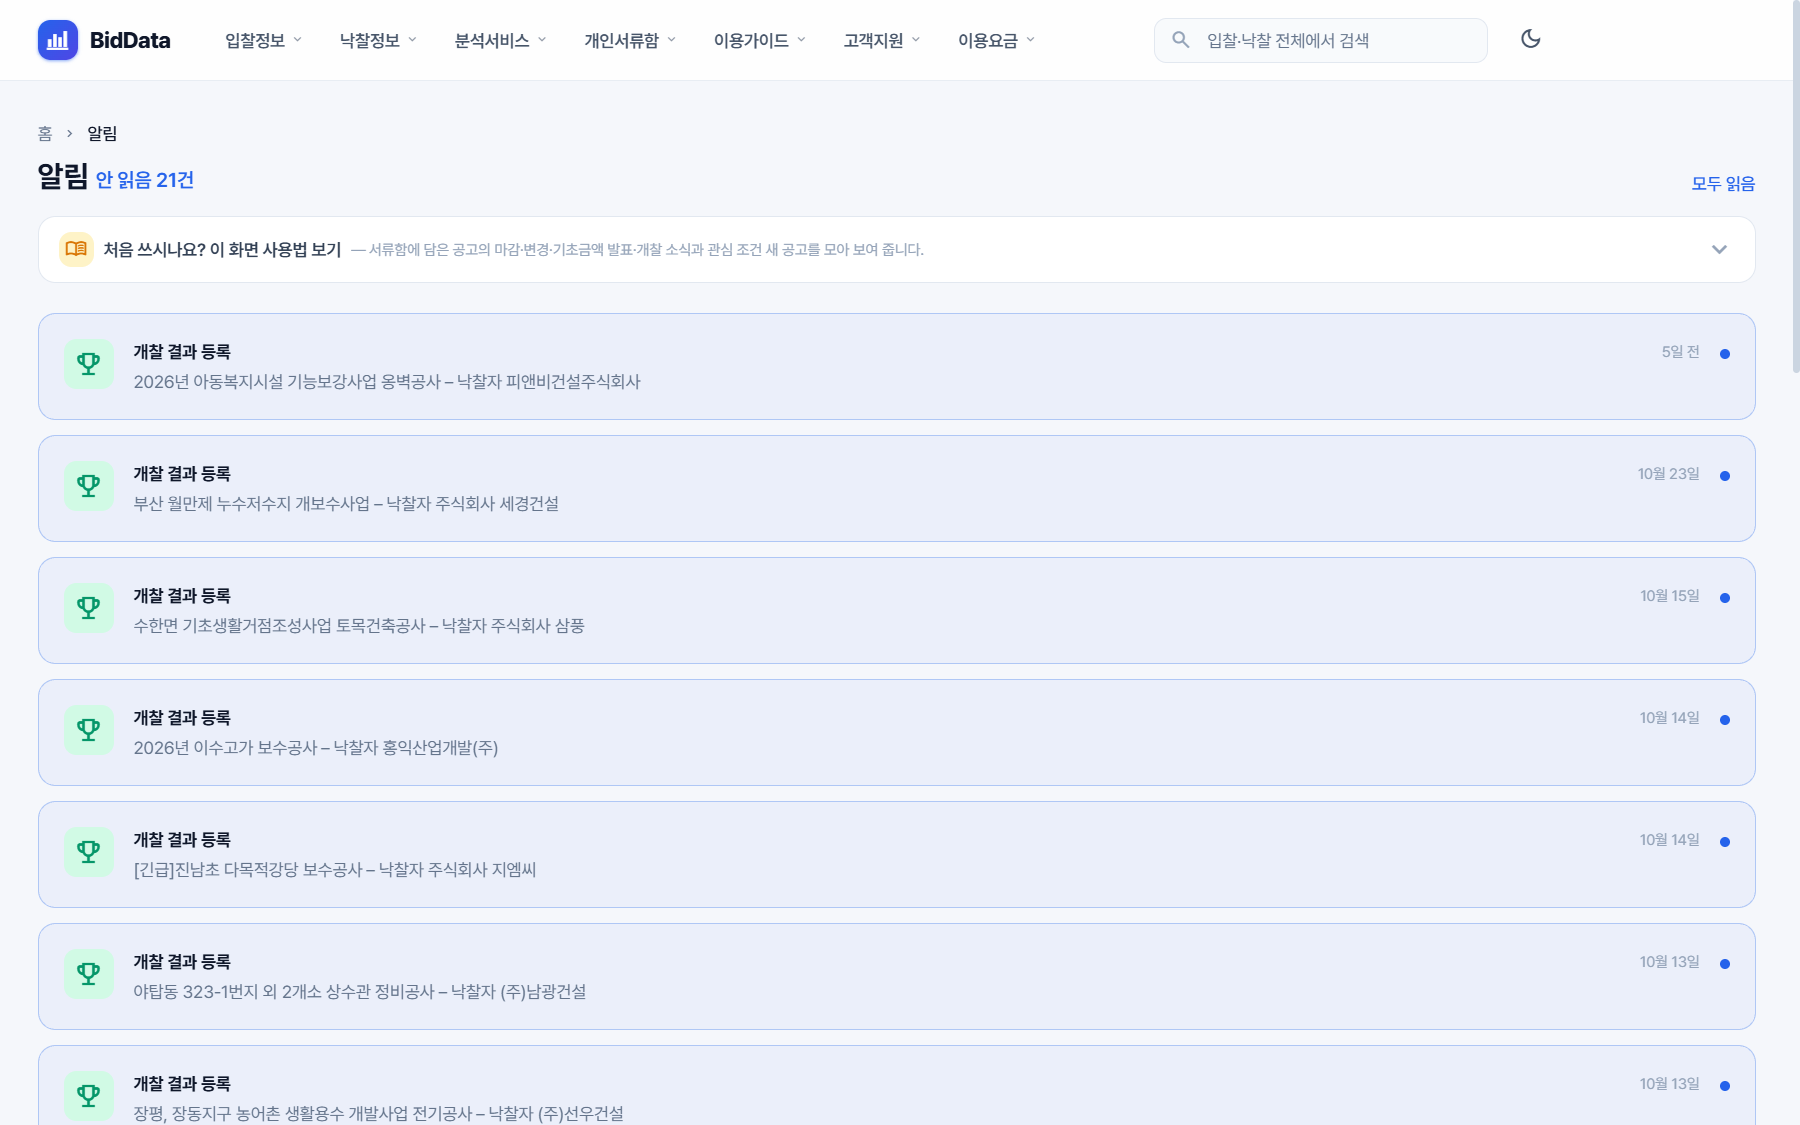This screenshot has width=1800, height=1125.
Task: Click trophy icon for 홍익산업개발(주) notification
Action: [89, 730]
